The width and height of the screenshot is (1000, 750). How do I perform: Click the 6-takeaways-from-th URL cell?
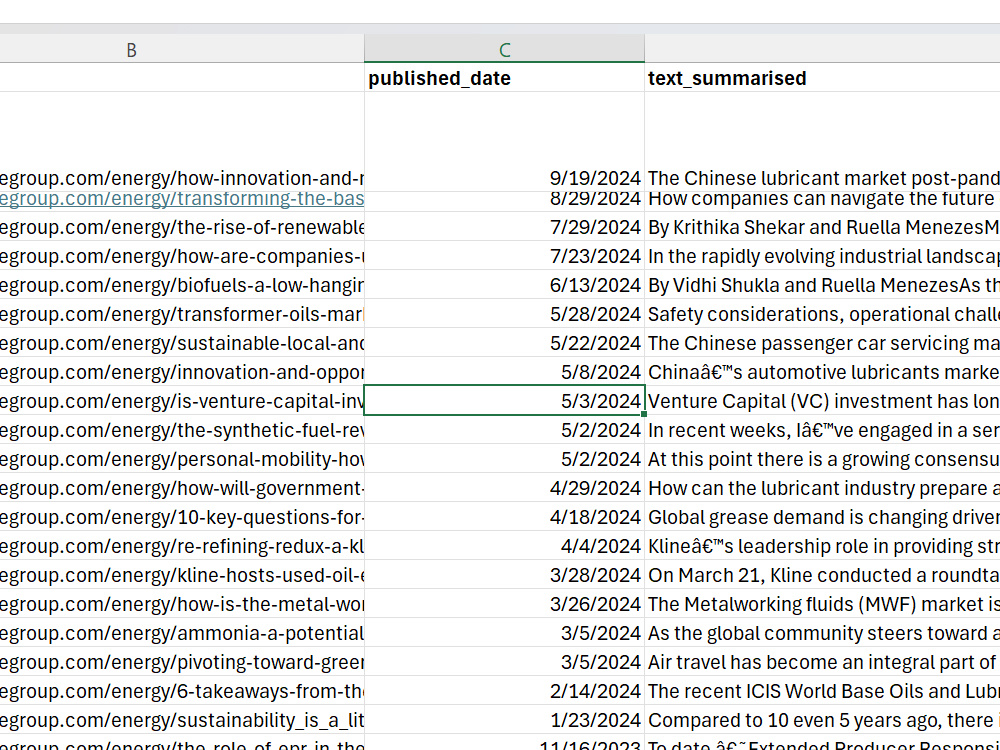click(x=182, y=691)
